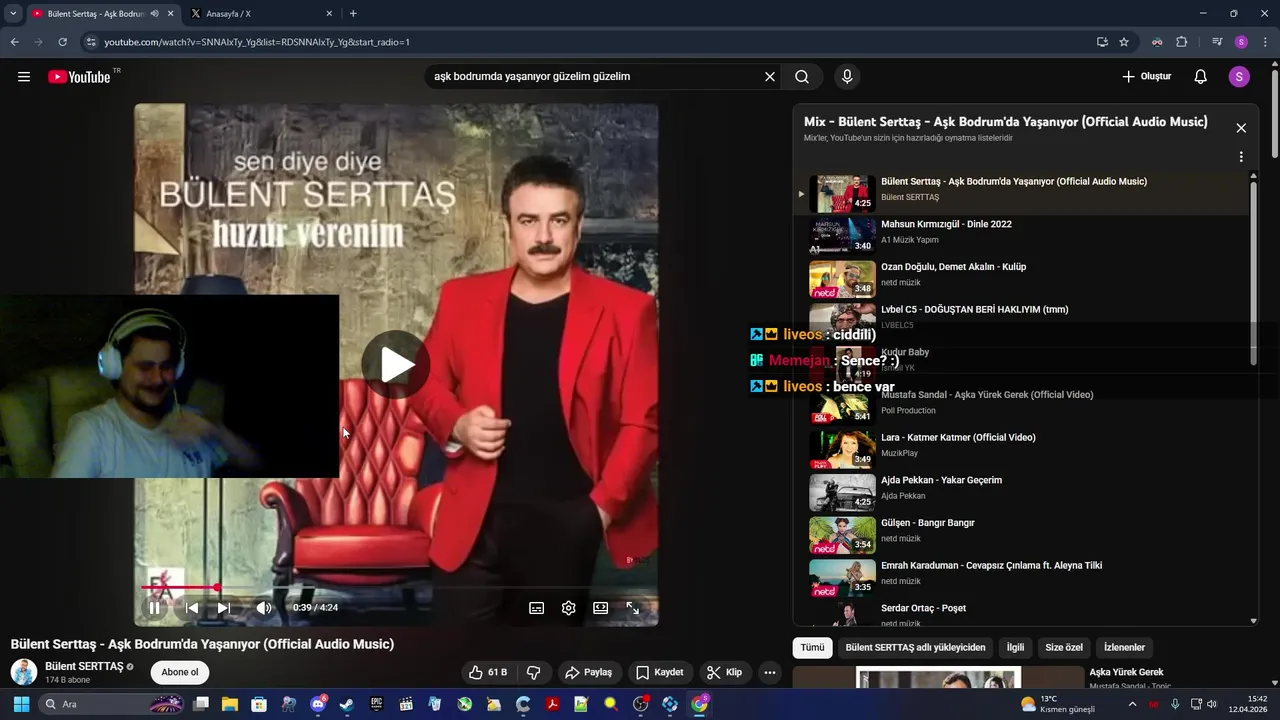Screen dimensions: 1280x720
Task: Open the media control music-note icon
Action: coord(1217,42)
